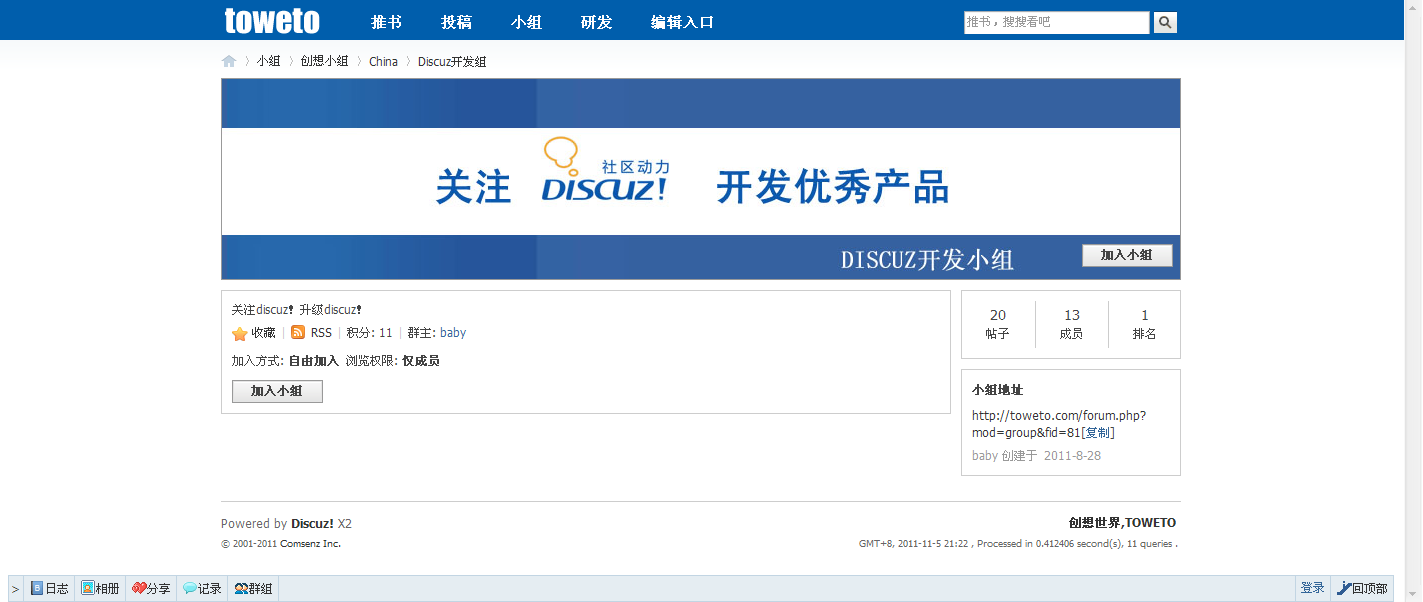This screenshot has width=1423, height=602.
Task: Click 创想小组 in the breadcrumb
Action: click(x=324, y=61)
